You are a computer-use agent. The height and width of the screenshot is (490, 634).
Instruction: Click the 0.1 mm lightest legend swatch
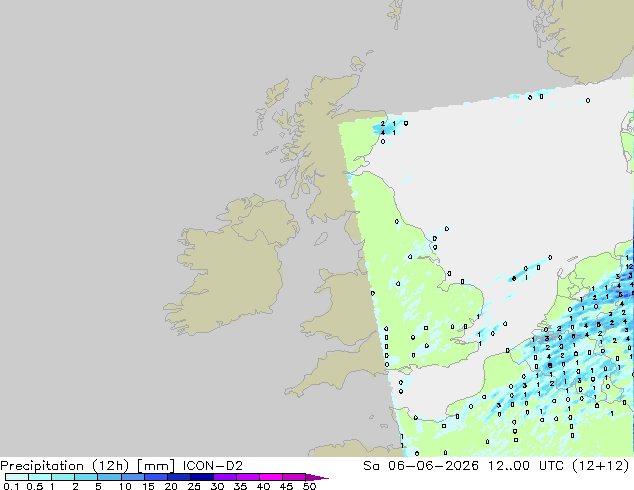pos(17,477)
